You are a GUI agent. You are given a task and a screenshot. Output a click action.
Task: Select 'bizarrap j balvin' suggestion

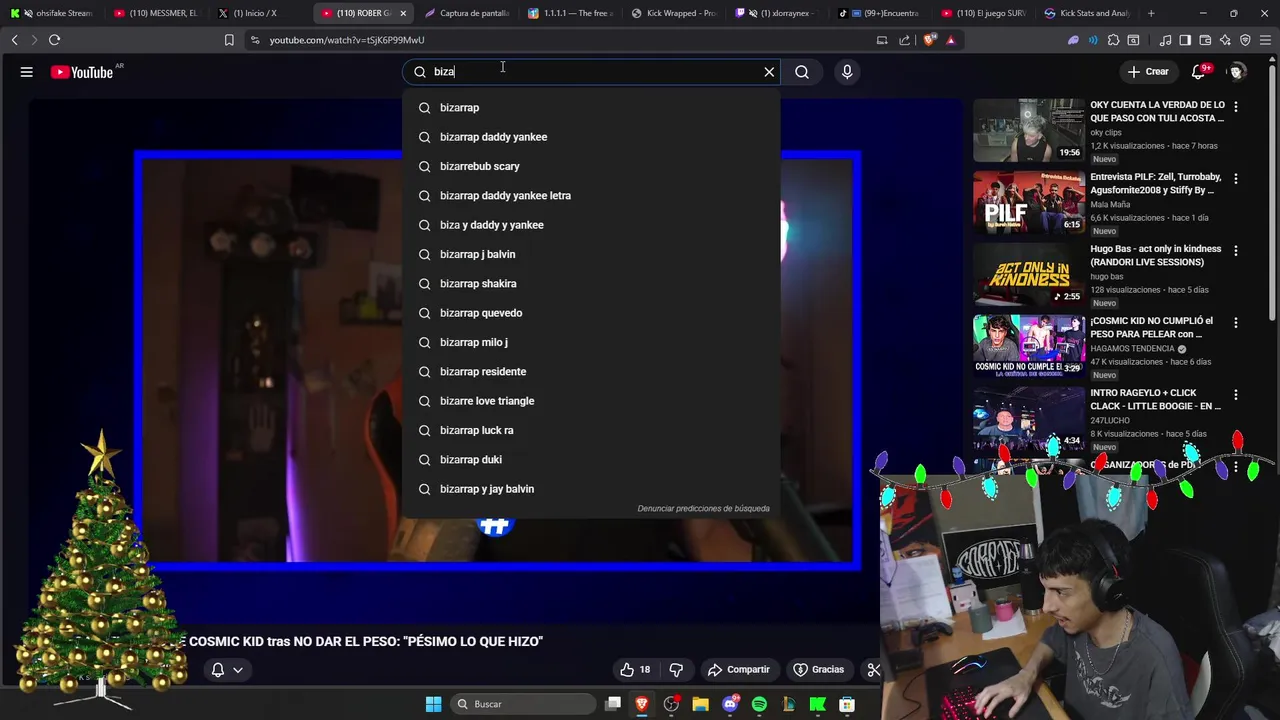click(590, 254)
